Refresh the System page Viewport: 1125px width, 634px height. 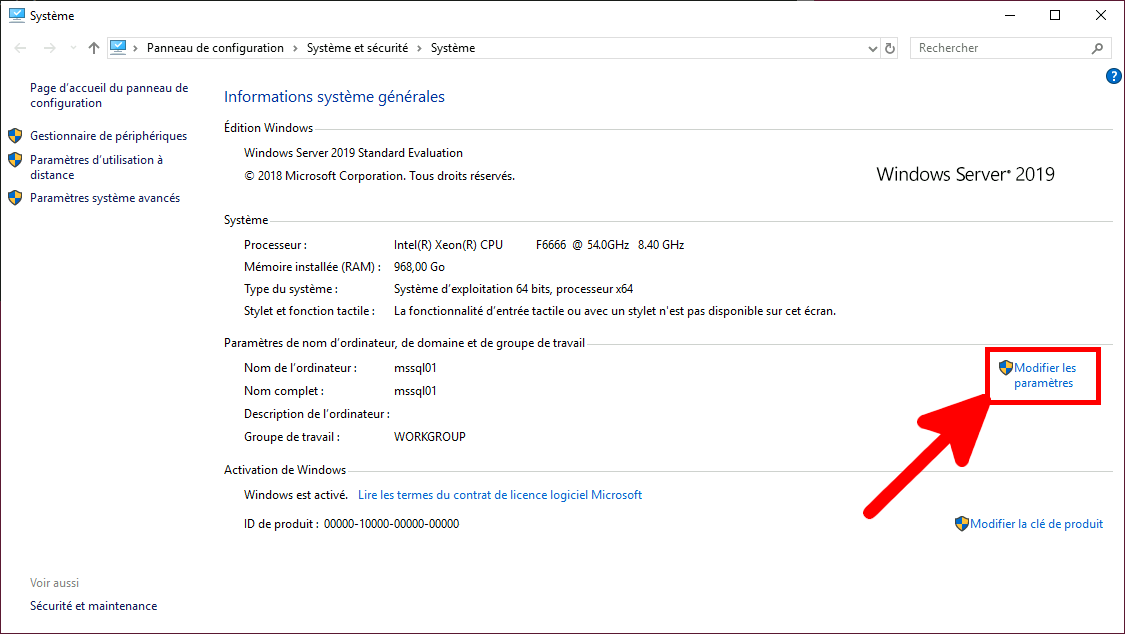pyautogui.click(x=890, y=48)
